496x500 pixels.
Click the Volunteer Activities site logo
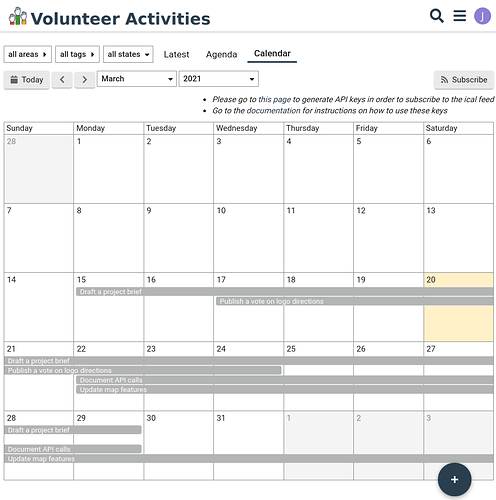110,17
